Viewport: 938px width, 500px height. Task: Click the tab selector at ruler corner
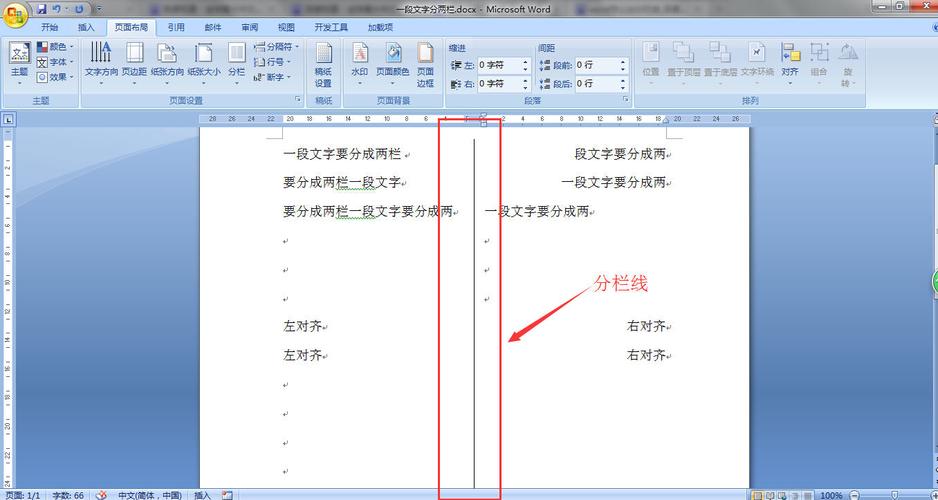8,119
